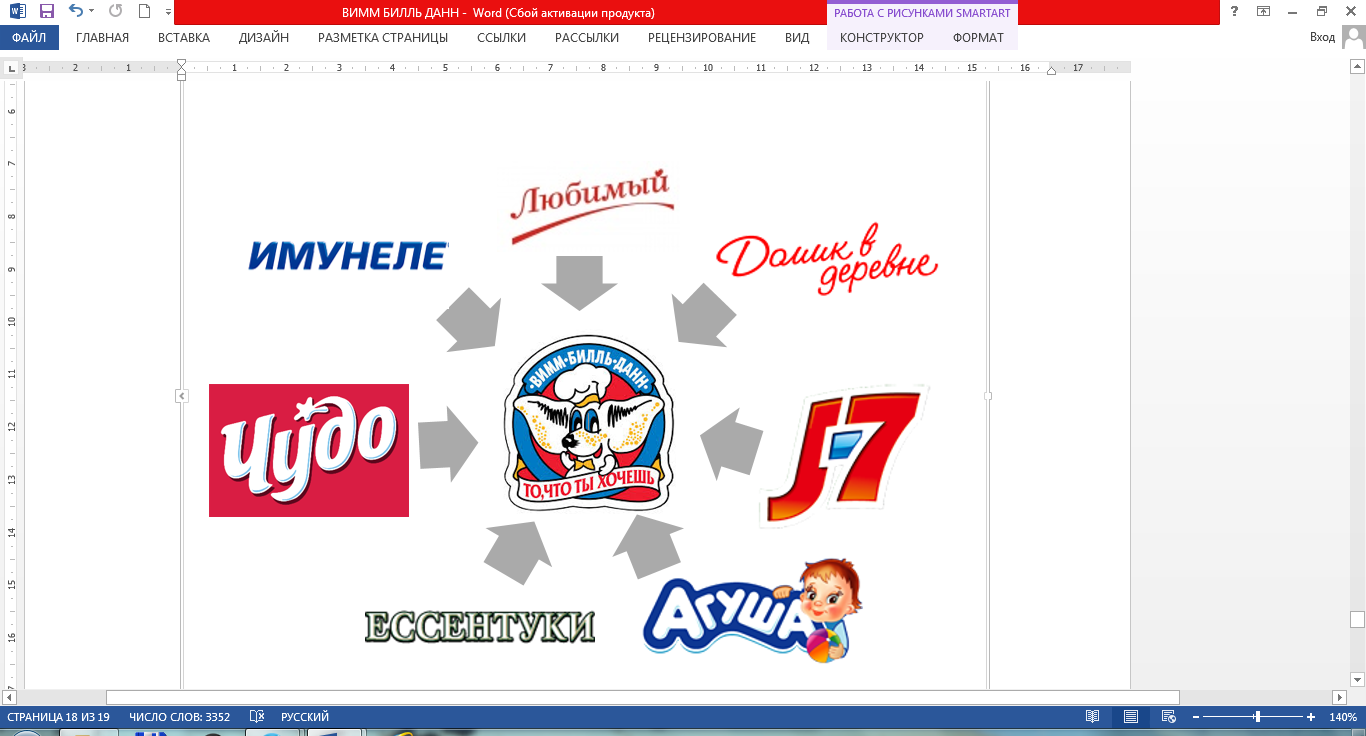Click the zoom slider handle
The width and height of the screenshot is (1366, 736).
pyautogui.click(x=1257, y=717)
